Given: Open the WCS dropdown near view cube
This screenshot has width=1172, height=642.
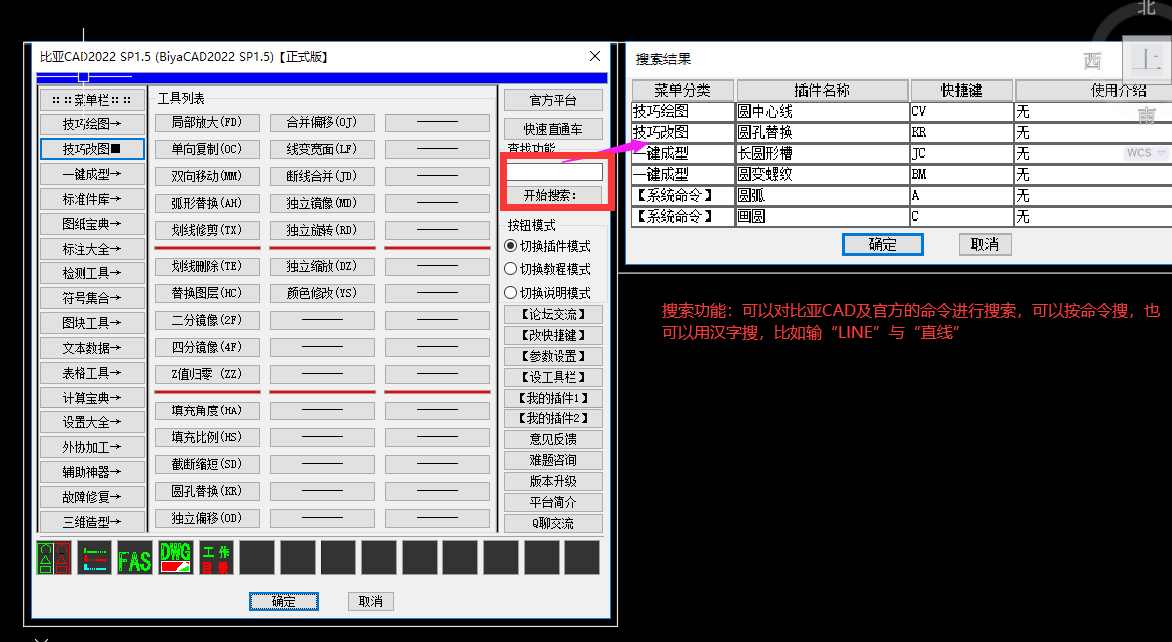Looking at the screenshot, I should click(1146, 152).
